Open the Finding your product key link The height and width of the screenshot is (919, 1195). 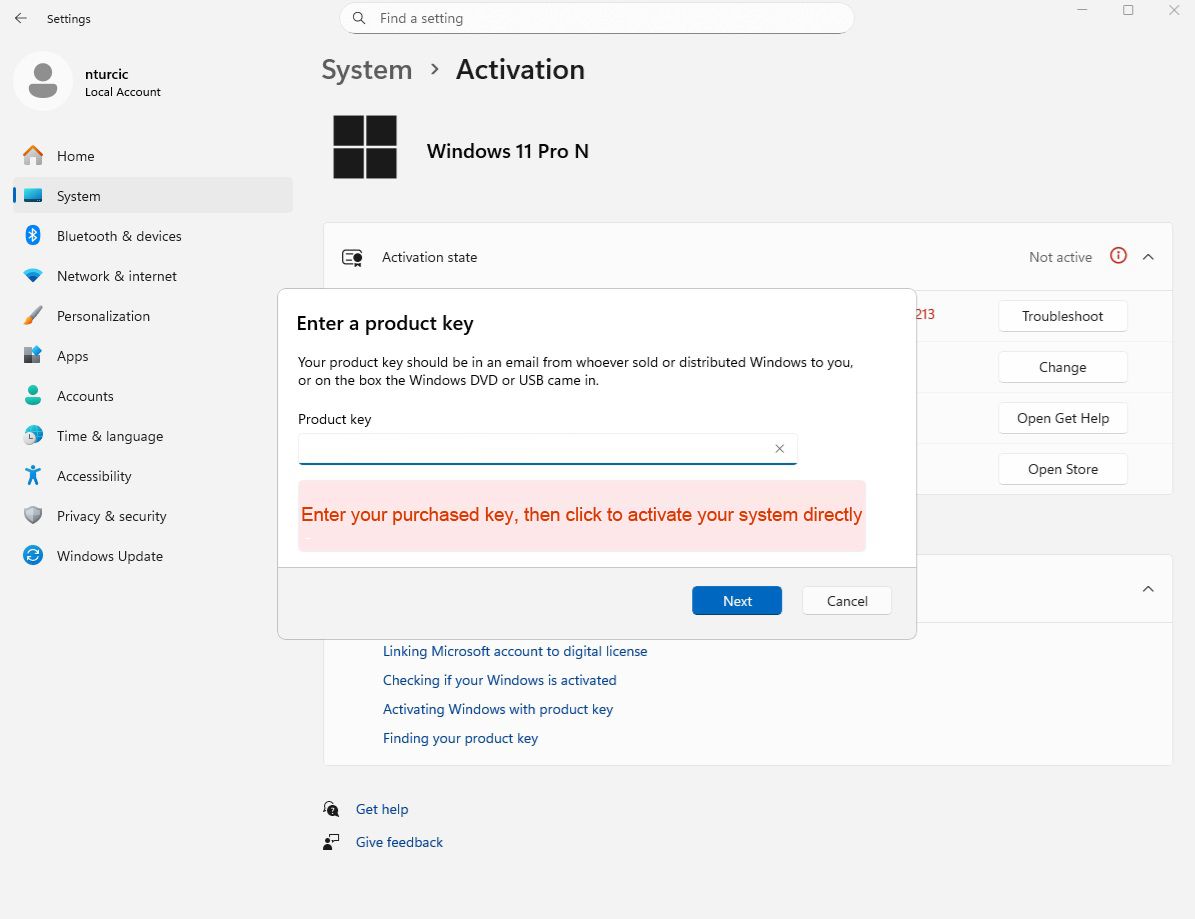point(460,738)
